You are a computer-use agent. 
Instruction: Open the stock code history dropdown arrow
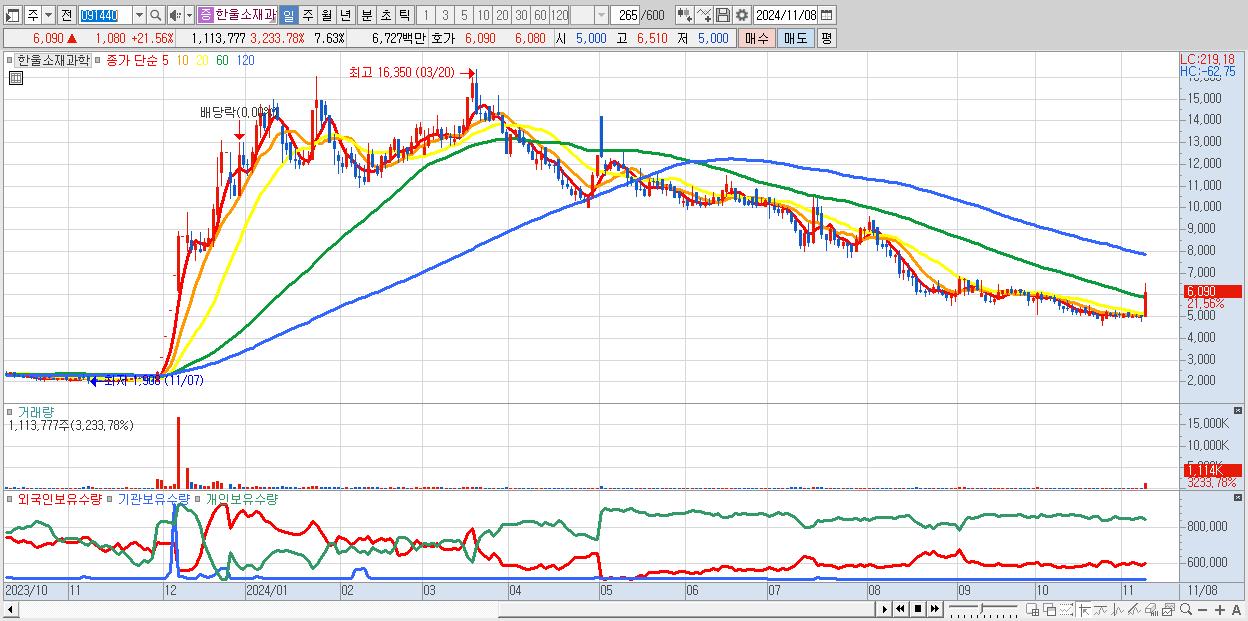coord(139,15)
